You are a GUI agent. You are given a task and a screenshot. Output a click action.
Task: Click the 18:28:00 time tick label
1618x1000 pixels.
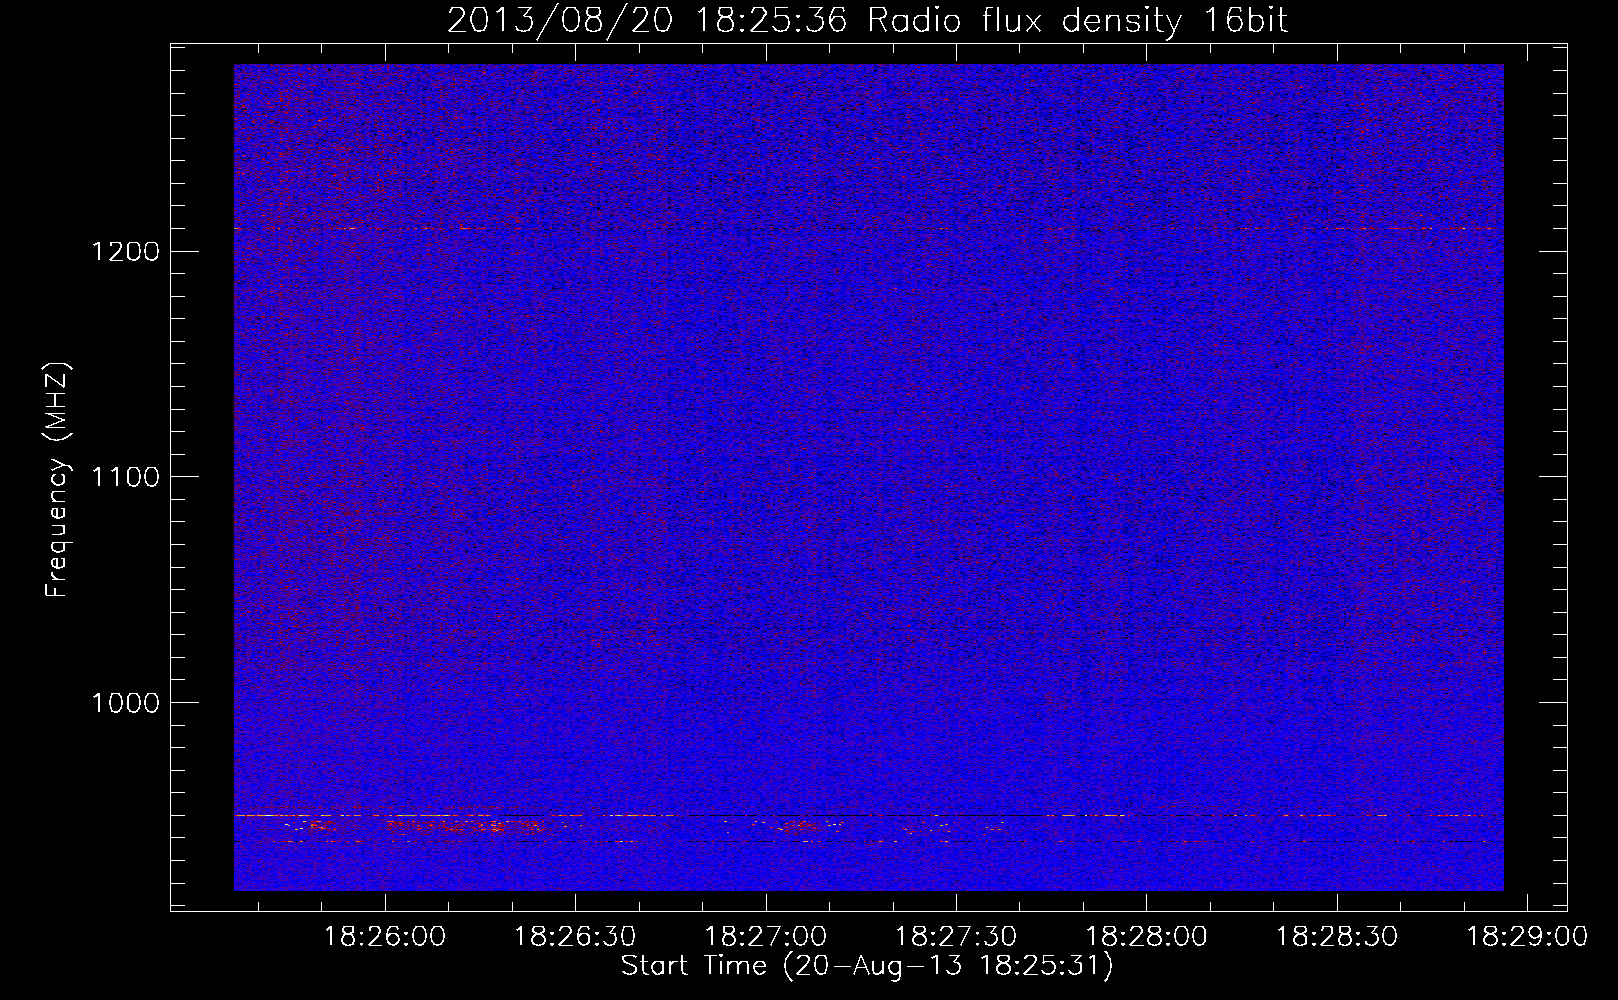click(1146, 937)
